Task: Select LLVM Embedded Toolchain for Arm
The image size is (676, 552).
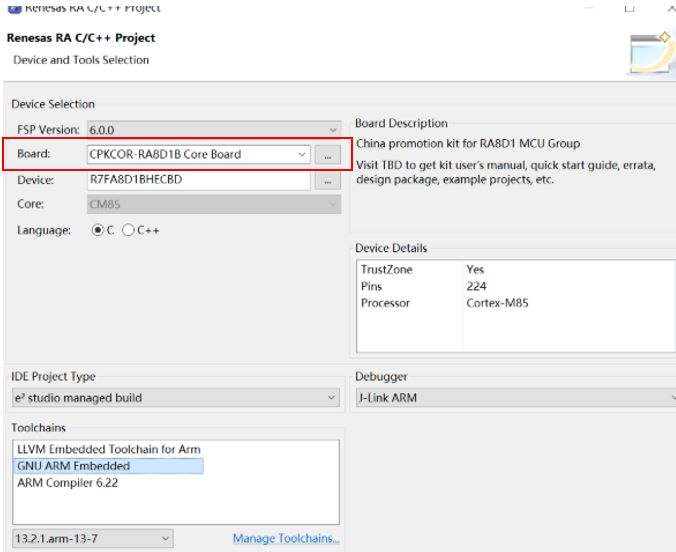Action: [109, 449]
